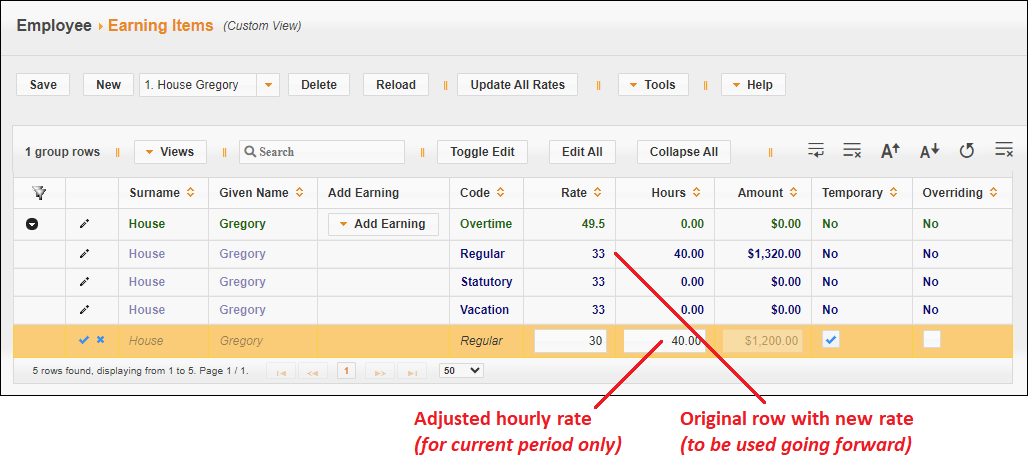Open the employee selector dropdown arrow
Image resolution: width=1028 pixels, height=461 pixels.
[268, 85]
